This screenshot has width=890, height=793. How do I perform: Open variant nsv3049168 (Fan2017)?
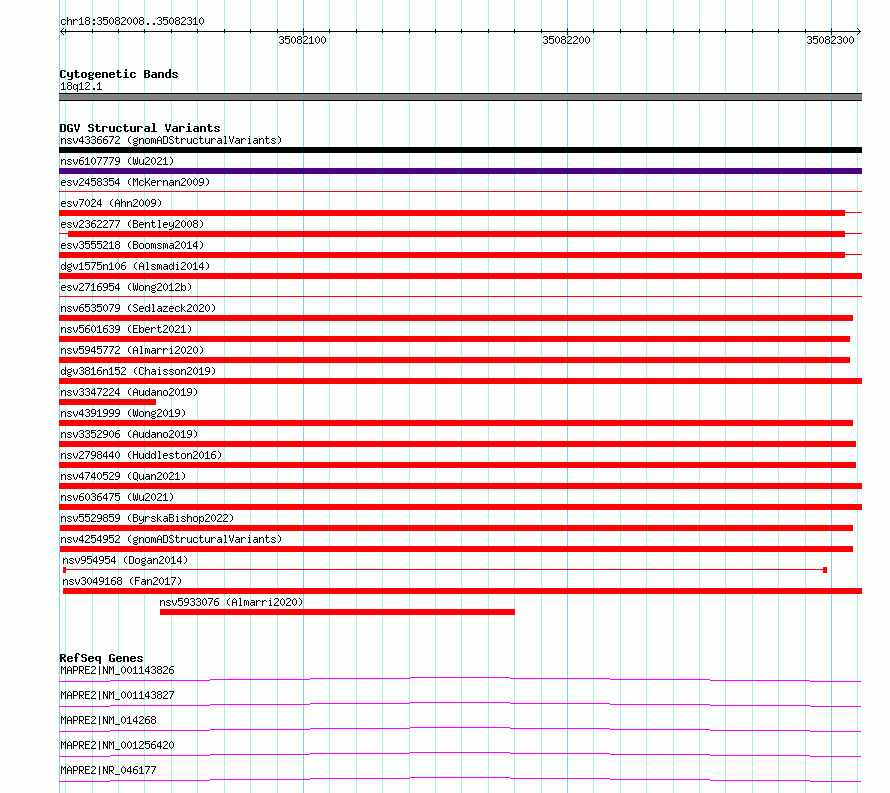pos(122,581)
